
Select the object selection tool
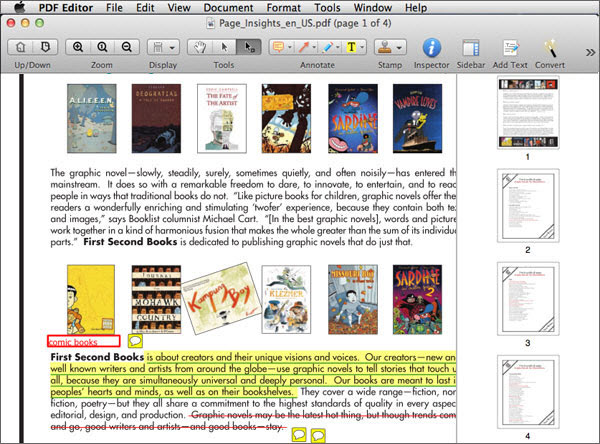click(249, 47)
